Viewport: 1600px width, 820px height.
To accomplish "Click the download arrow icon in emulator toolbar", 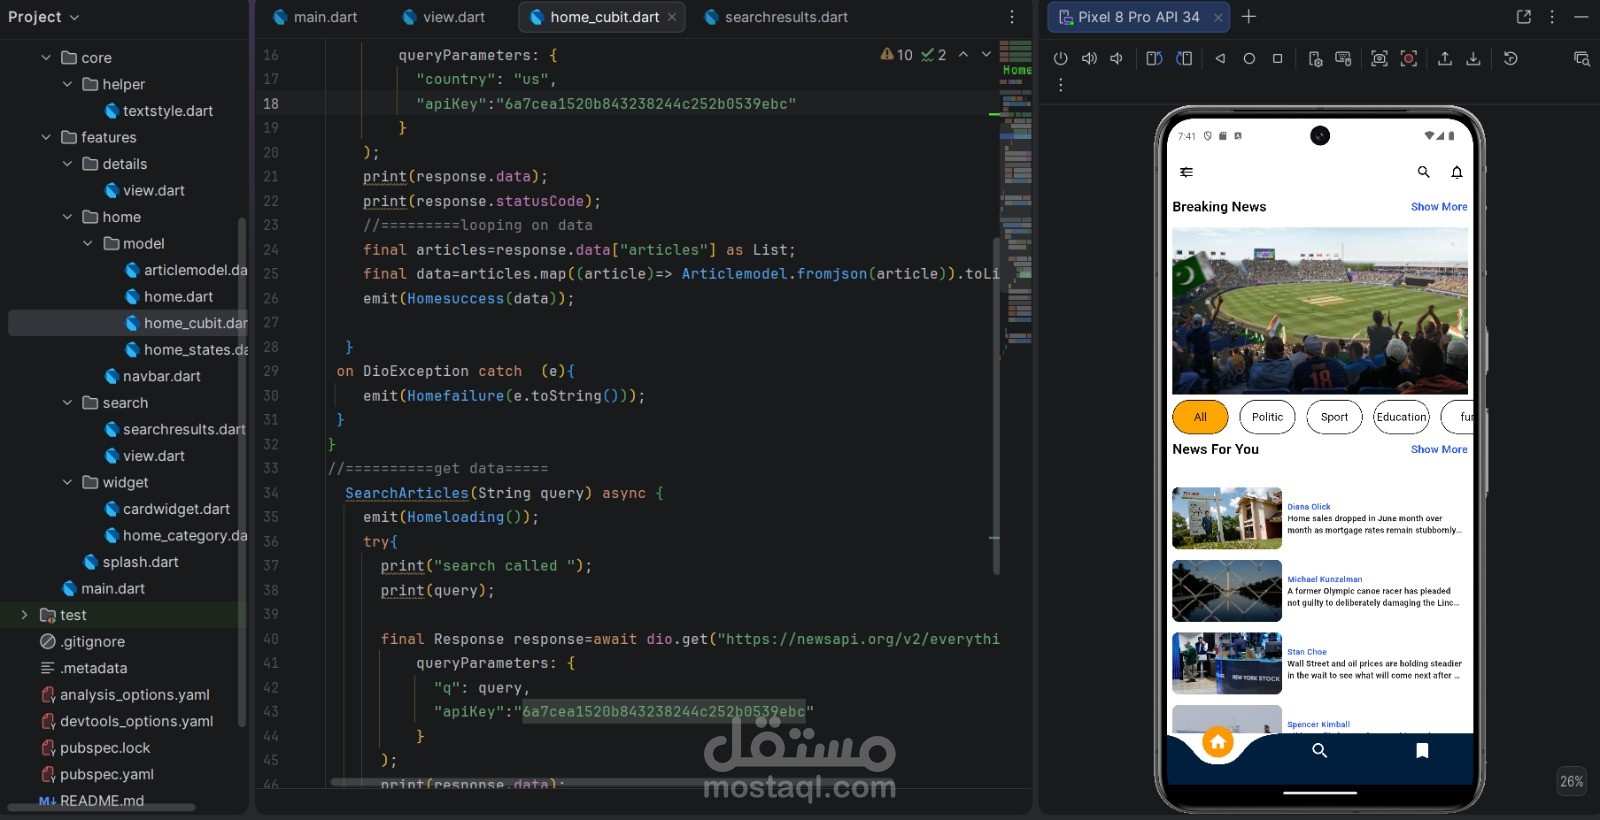I will (1473, 59).
